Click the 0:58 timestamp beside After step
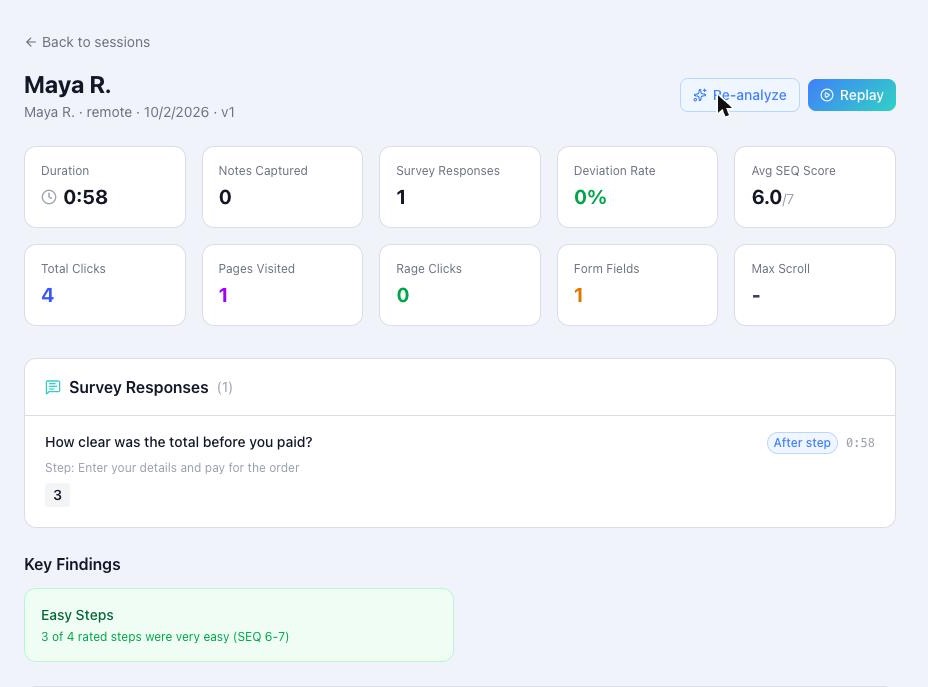The width and height of the screenshot is (928, 687). click(860, 443)
